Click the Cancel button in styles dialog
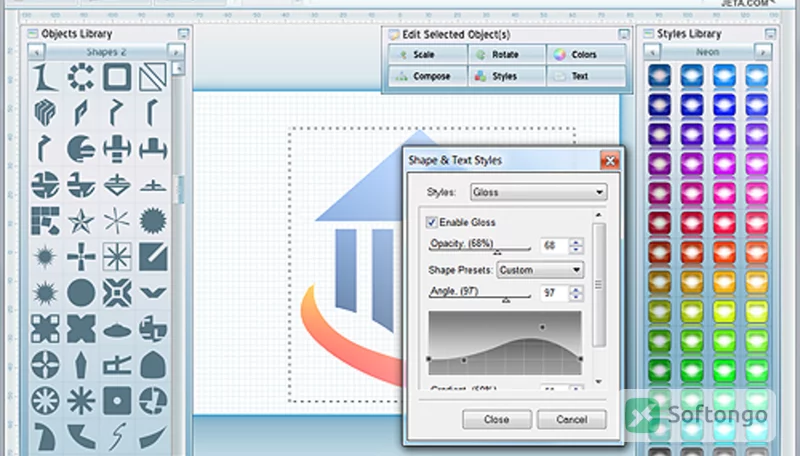The height and width of the screenshot is (456, 800). (x=571, y=419)
